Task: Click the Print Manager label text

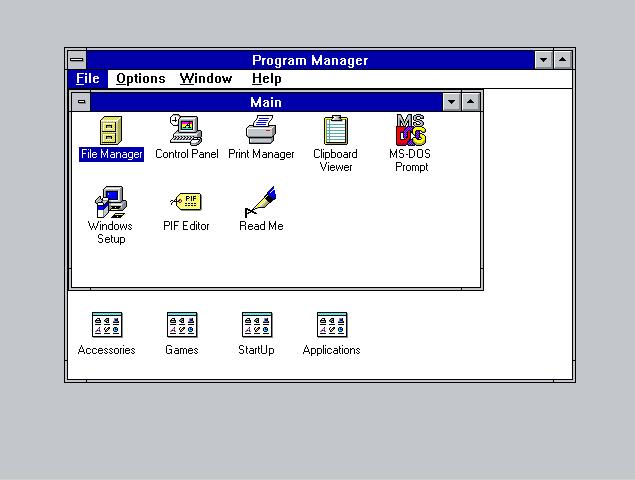Action: tap(261, 154)
